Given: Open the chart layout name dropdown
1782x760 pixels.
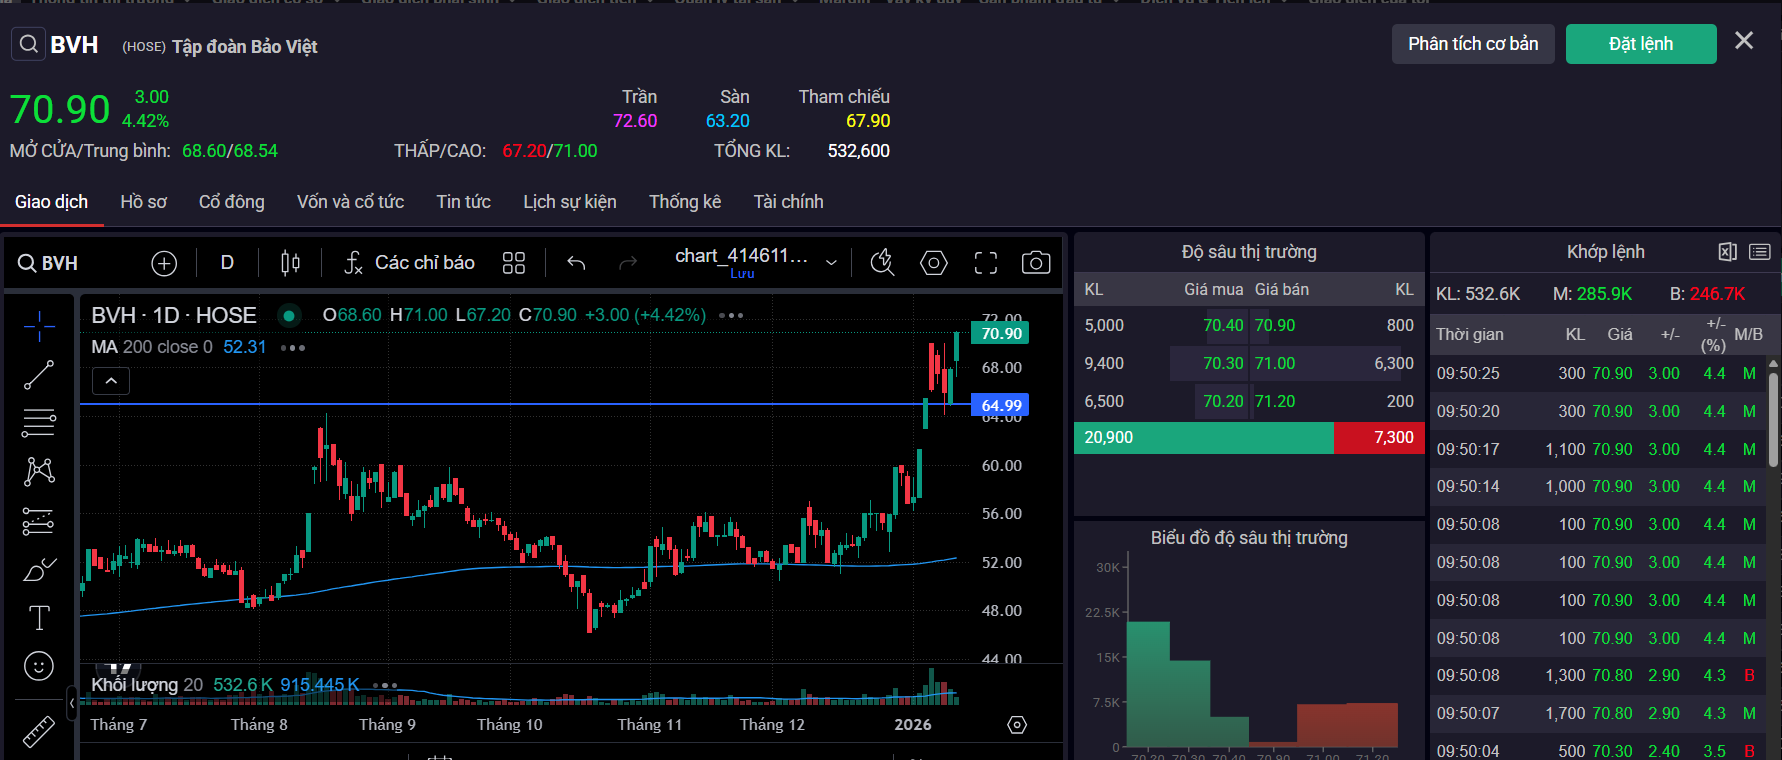Looking at the screenshot, I should tap(831, 262).
